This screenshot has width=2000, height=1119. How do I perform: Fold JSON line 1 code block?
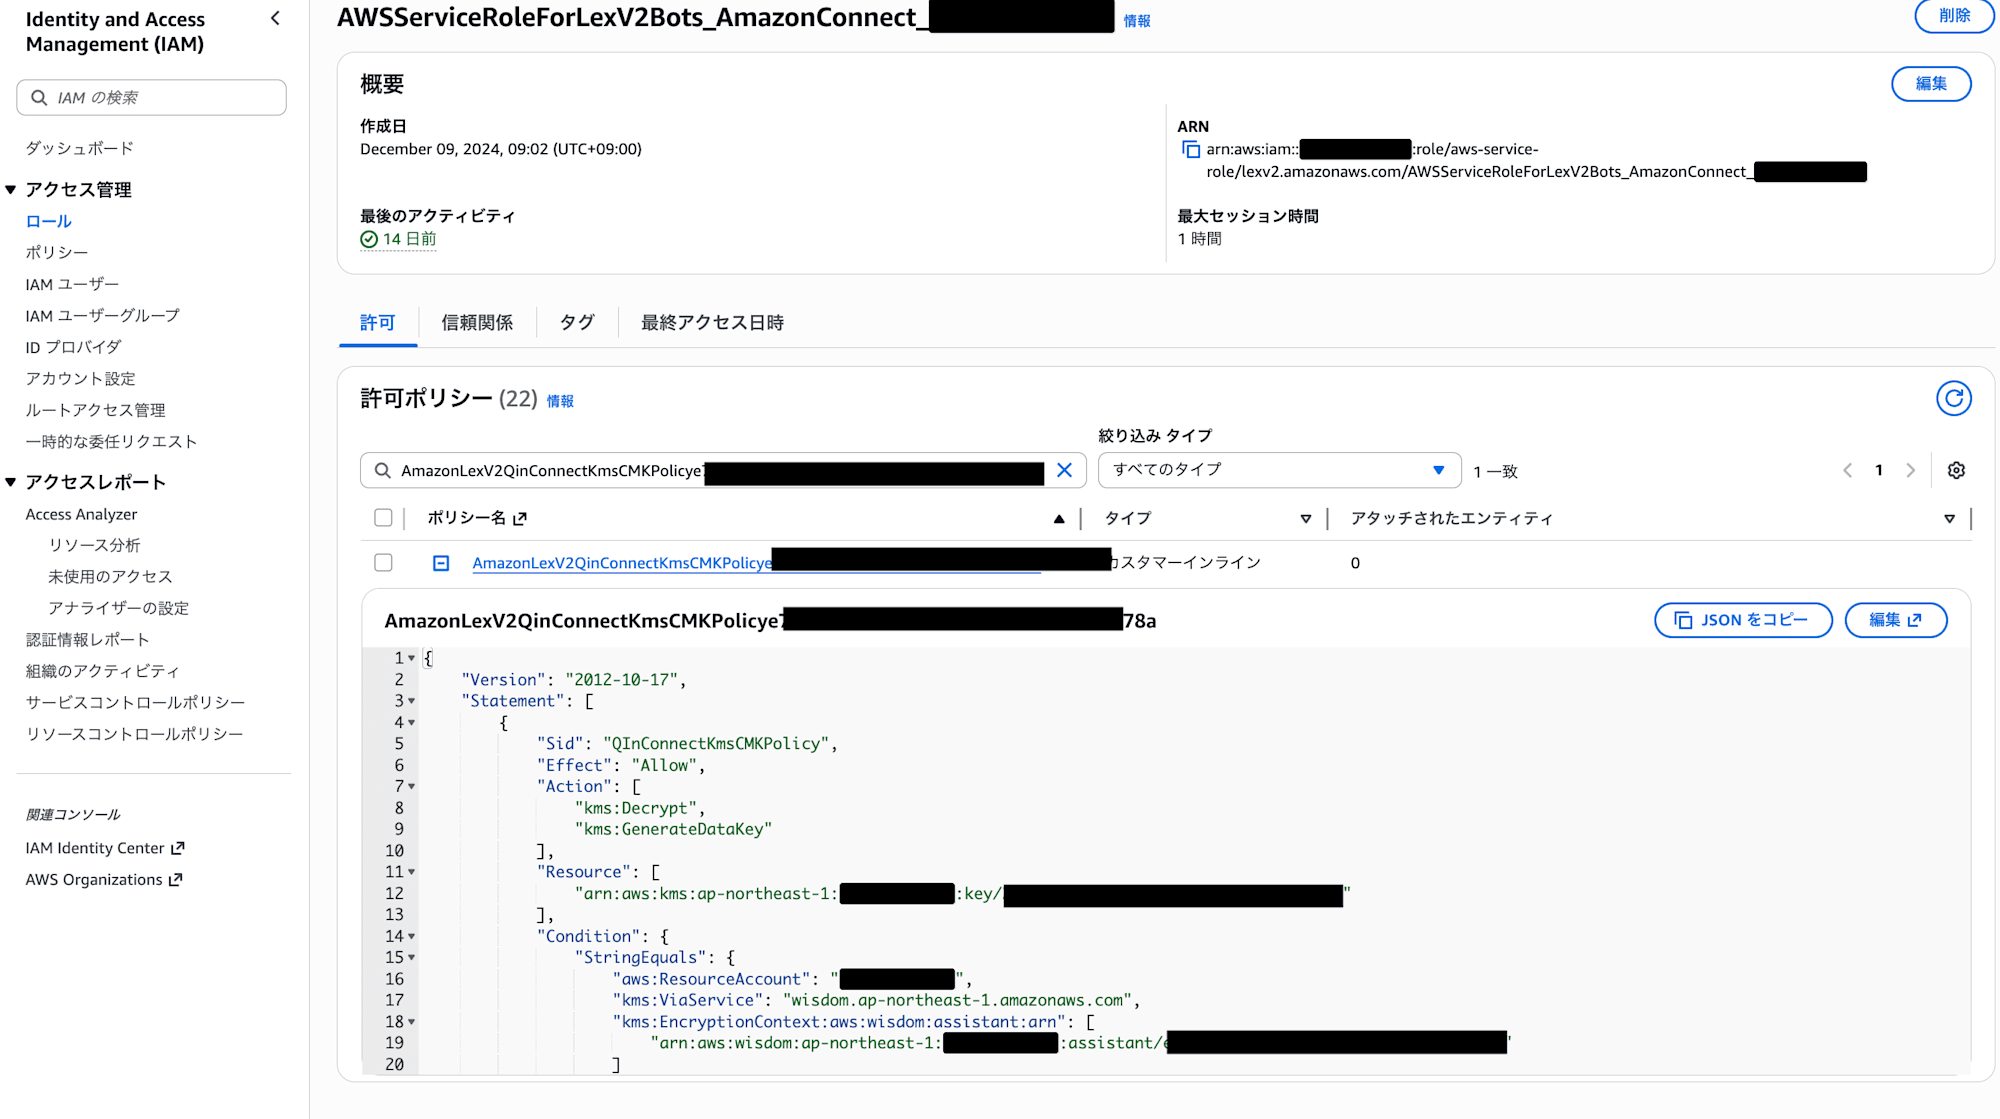(411, 658)
